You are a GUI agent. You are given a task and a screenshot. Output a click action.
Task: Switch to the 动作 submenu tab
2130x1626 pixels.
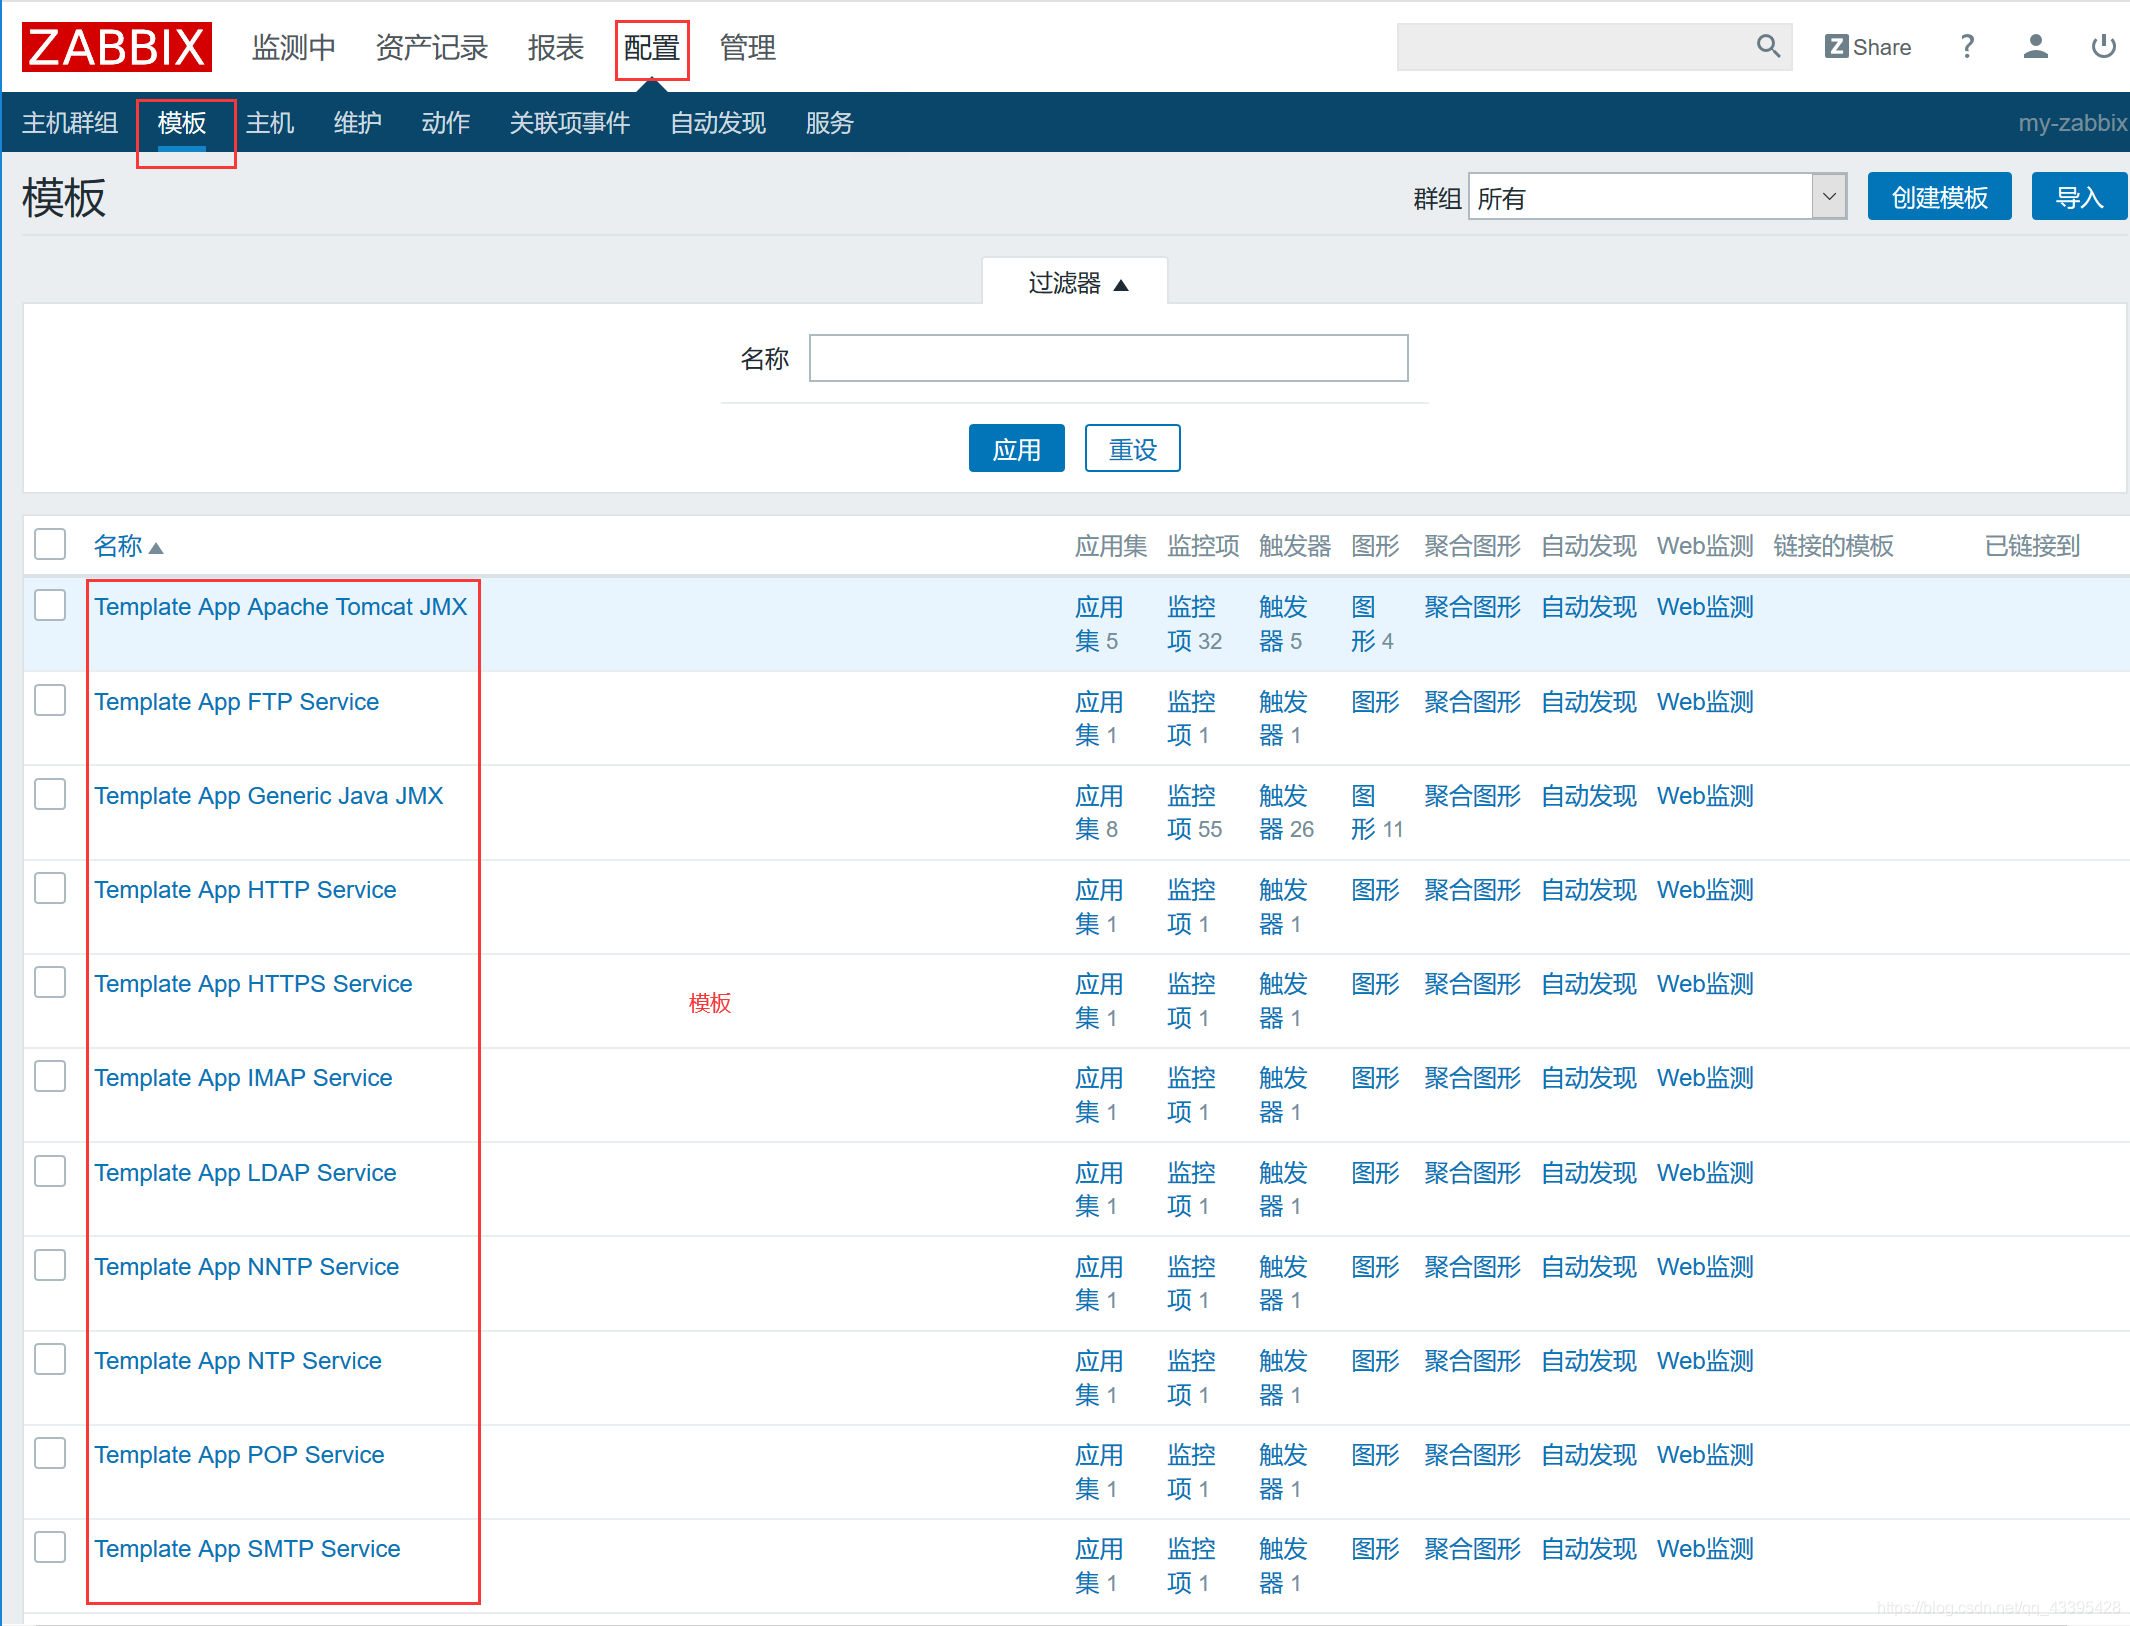tap(446, 123)
